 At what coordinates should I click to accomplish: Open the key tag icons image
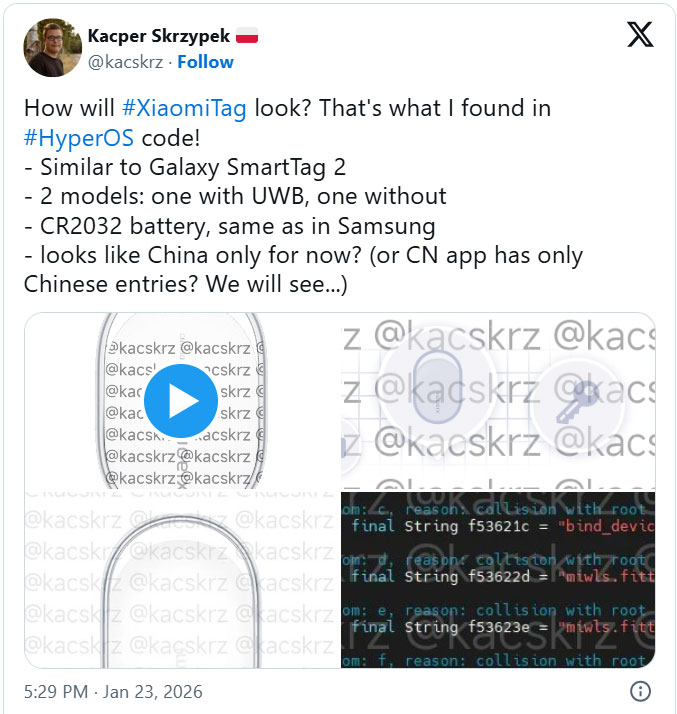[498, 401]
